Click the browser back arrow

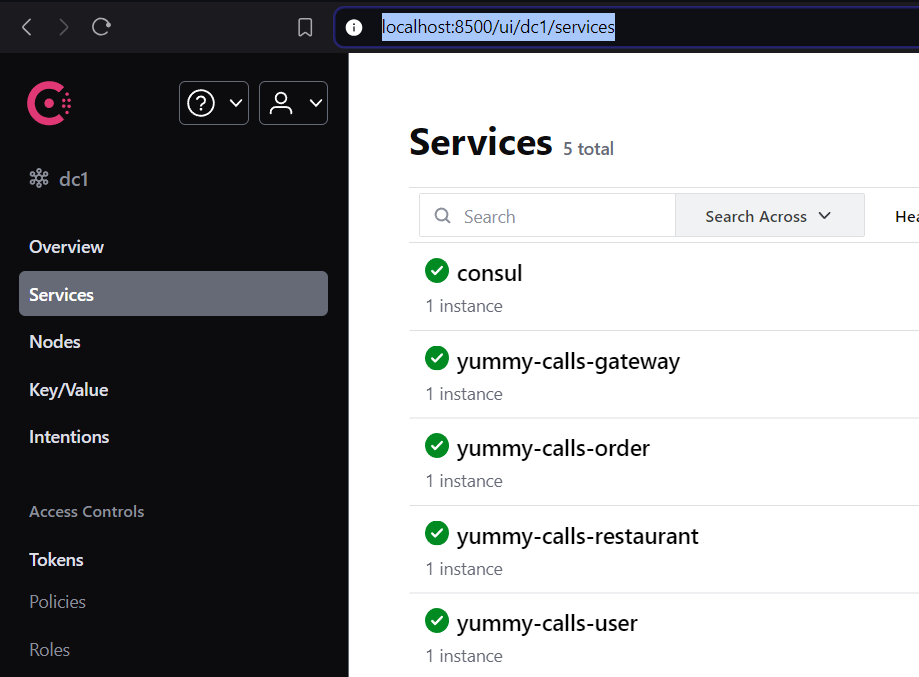click(x=27, y=27)
